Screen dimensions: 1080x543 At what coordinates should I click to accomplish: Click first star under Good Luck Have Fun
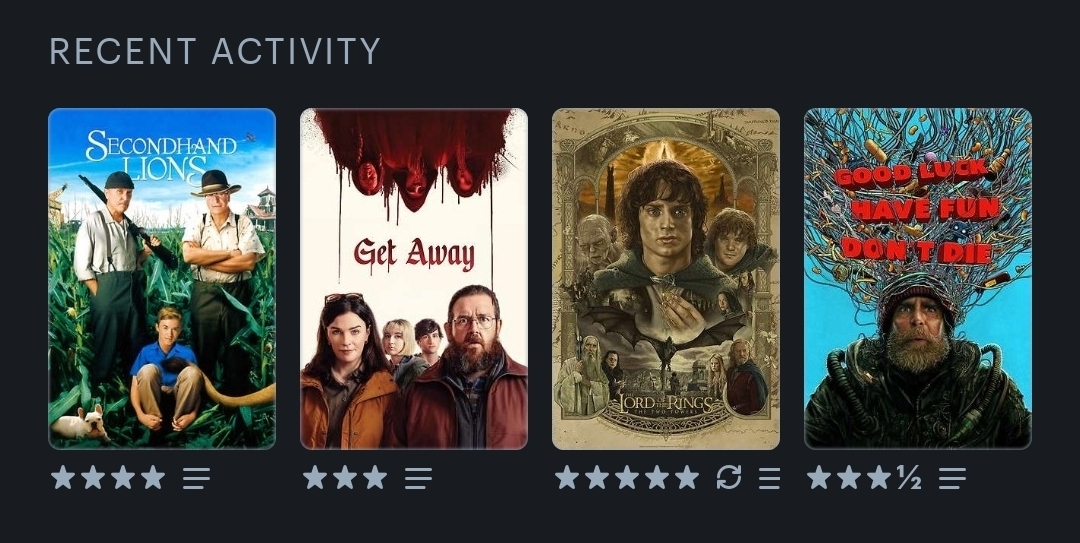click(x=819, y=477)
